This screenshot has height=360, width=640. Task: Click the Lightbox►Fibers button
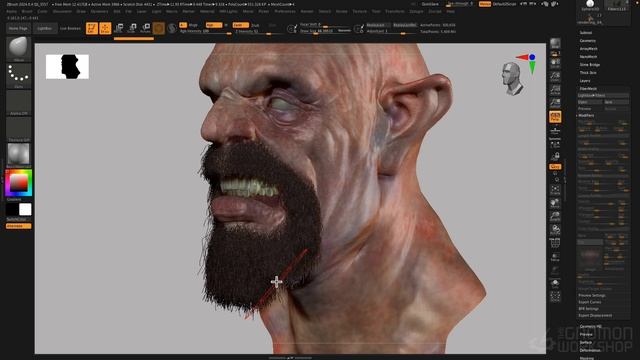[603, 96]
